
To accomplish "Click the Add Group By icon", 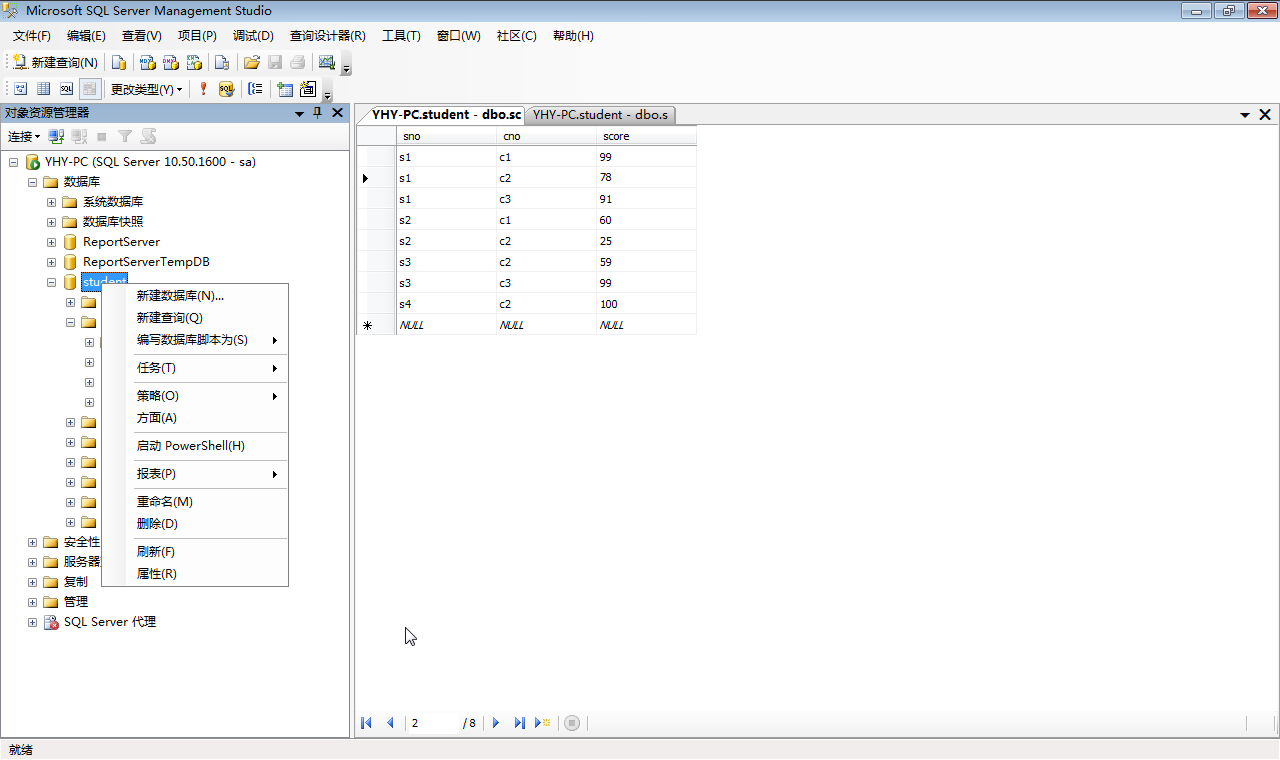I will tap(255, 89).
